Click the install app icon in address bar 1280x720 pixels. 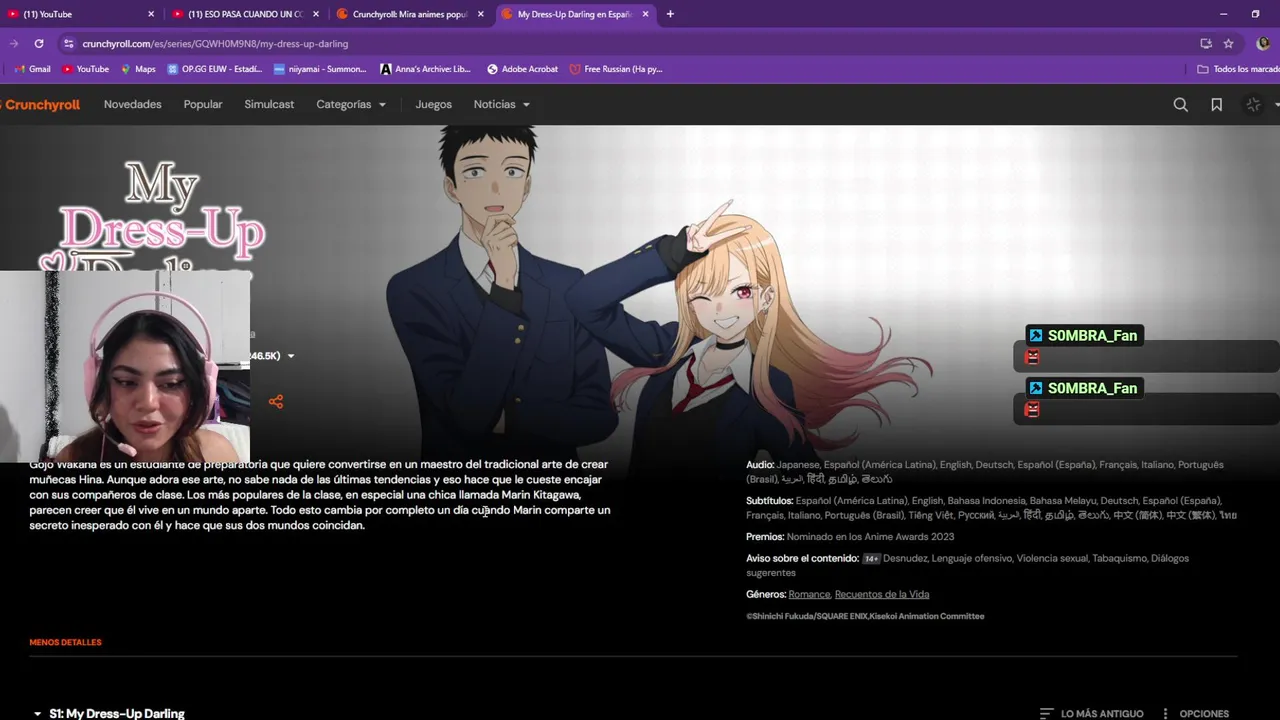click(x=1206, y=44)
